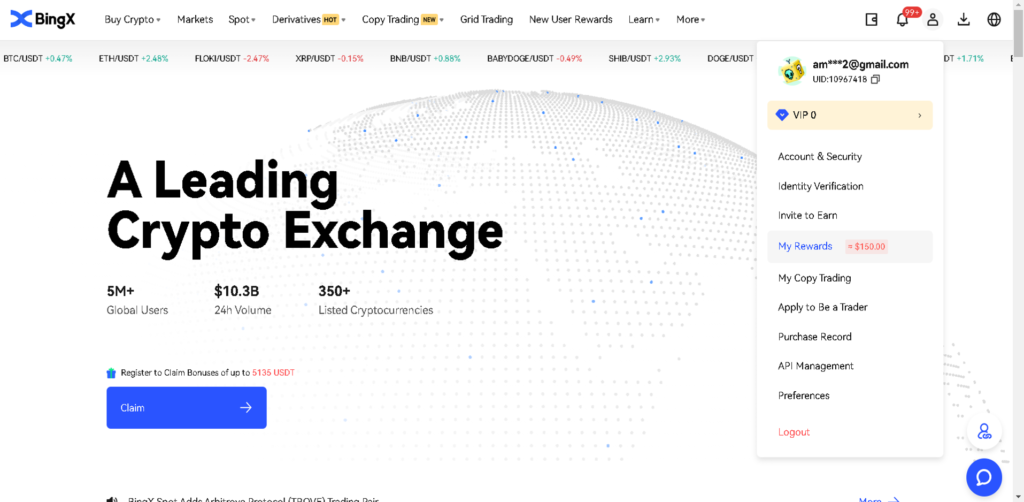1024x502 pixels.
Task: Click the blue Claim button
Action: (x=186, y=408)
